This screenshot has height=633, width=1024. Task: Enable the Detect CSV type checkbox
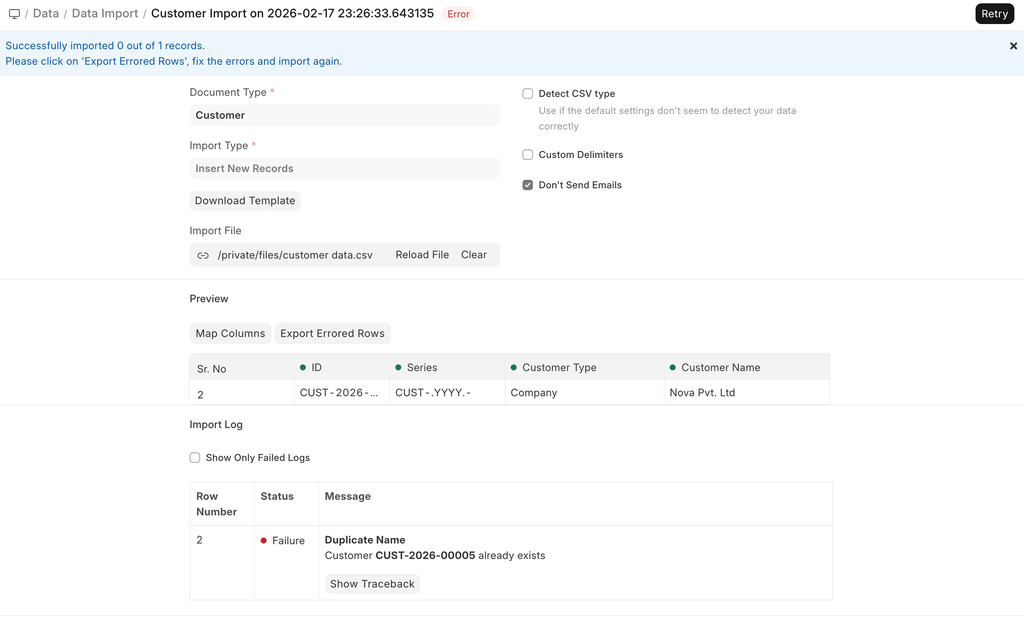528,94
